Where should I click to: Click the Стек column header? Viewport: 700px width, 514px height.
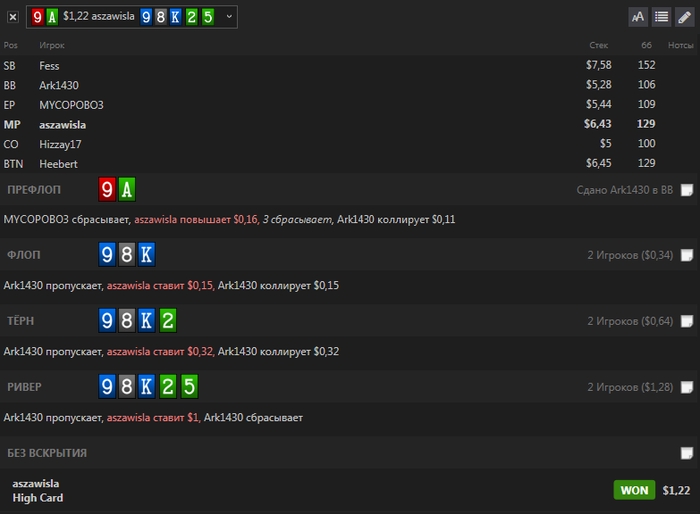(x=599, y=46)
